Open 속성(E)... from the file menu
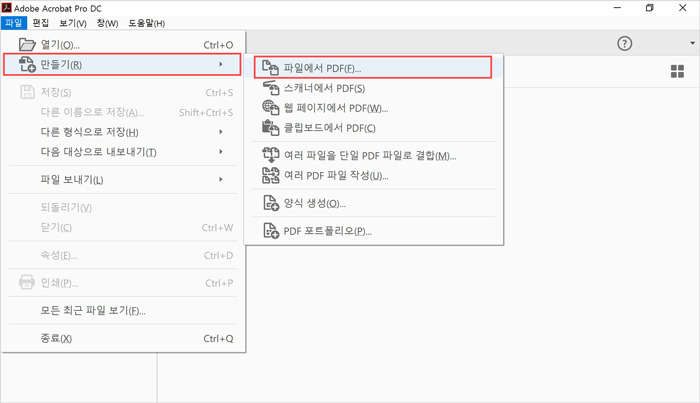 pos(123,255)
